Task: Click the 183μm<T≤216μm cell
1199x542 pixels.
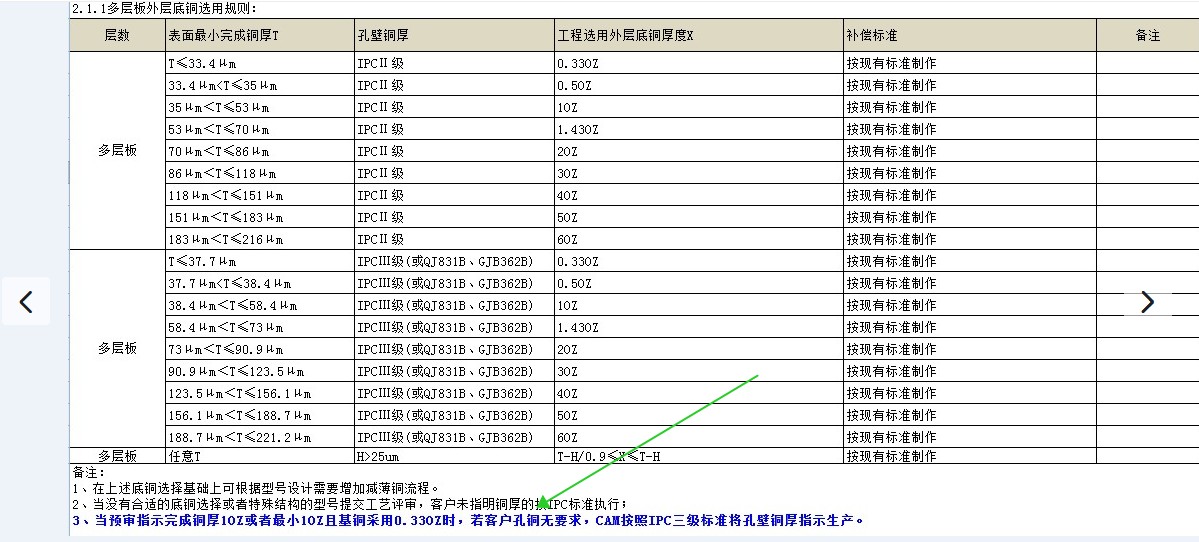Action: 260,239
